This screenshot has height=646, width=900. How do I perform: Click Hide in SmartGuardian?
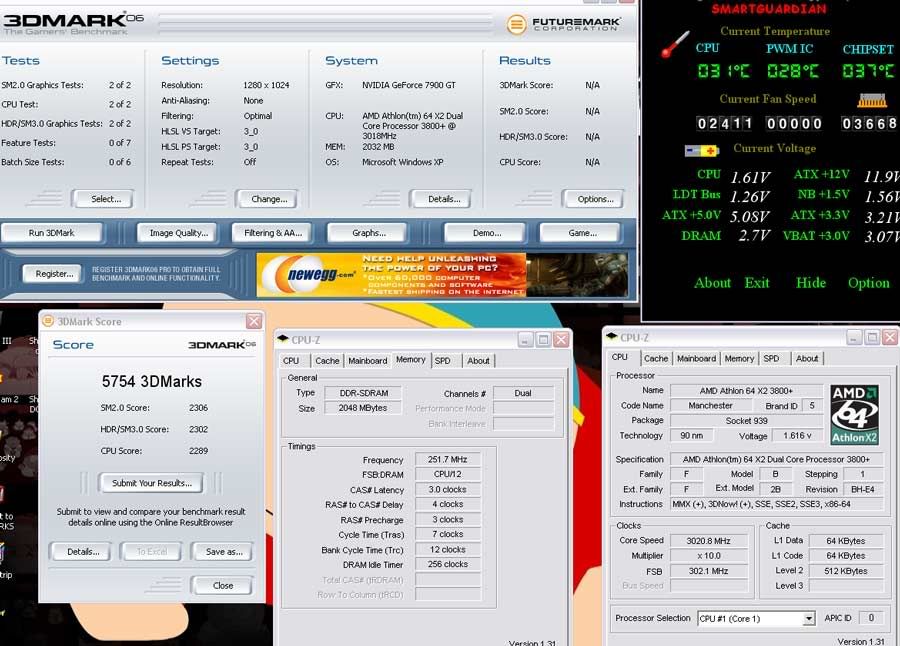point(810,283)
